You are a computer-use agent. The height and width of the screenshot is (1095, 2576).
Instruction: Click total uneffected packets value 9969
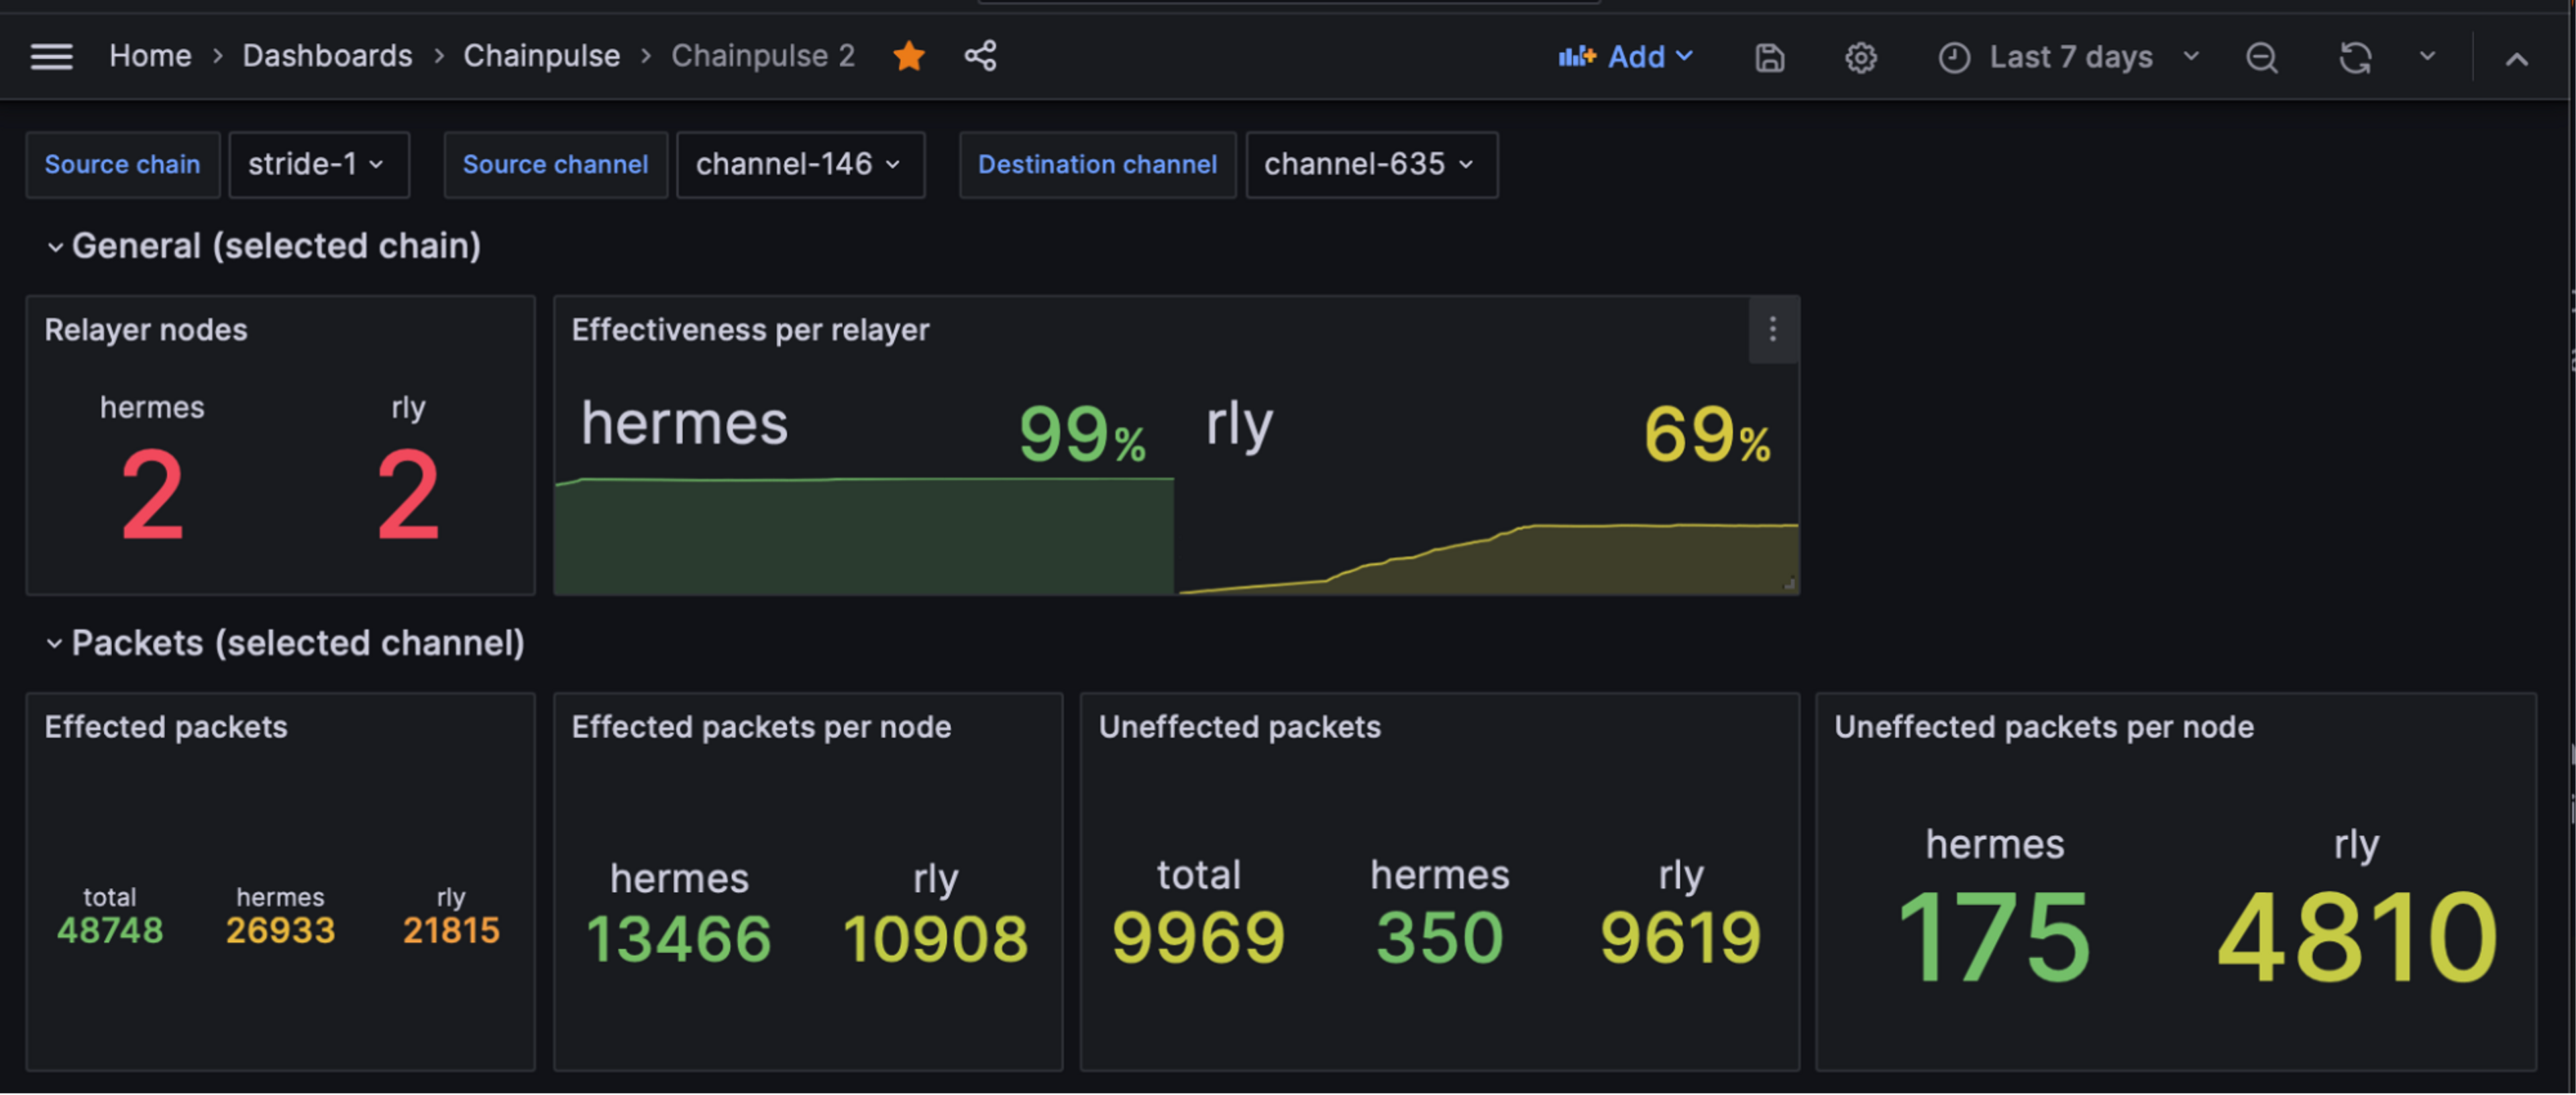tap(1198, 937)
